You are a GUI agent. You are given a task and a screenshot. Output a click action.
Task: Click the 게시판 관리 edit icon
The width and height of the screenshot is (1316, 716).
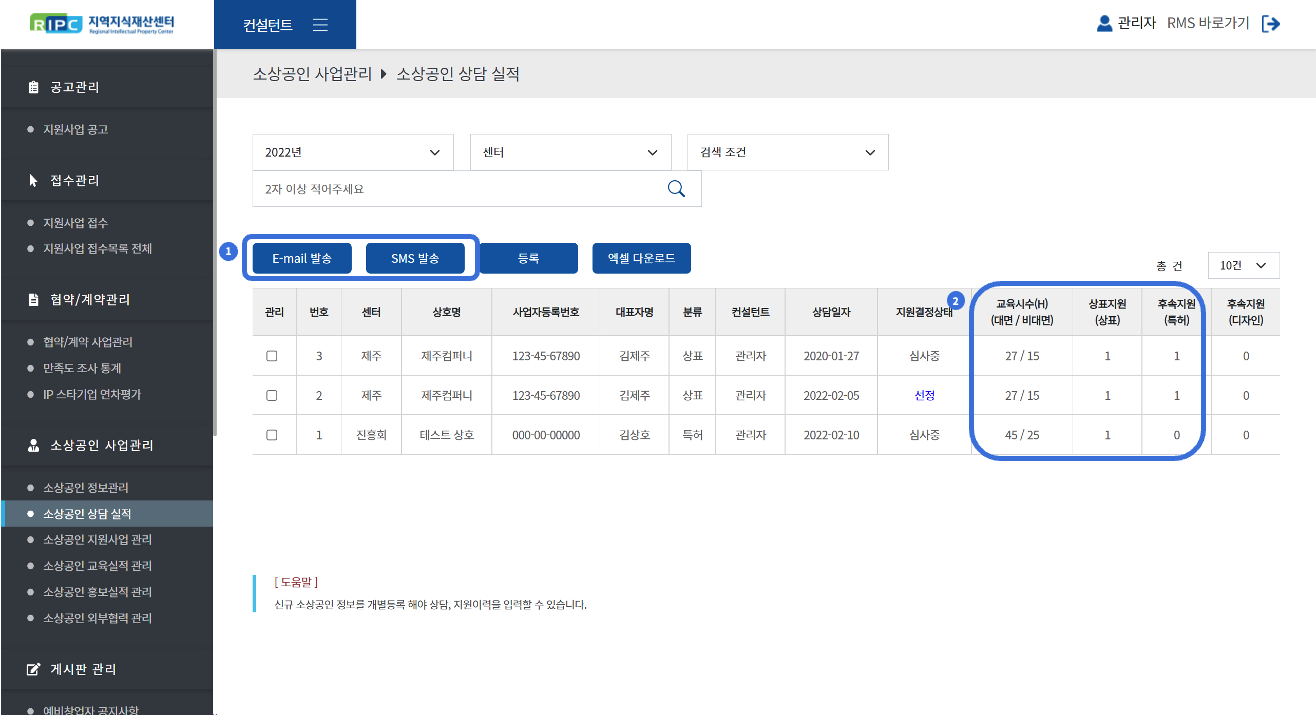coord(34,669)
